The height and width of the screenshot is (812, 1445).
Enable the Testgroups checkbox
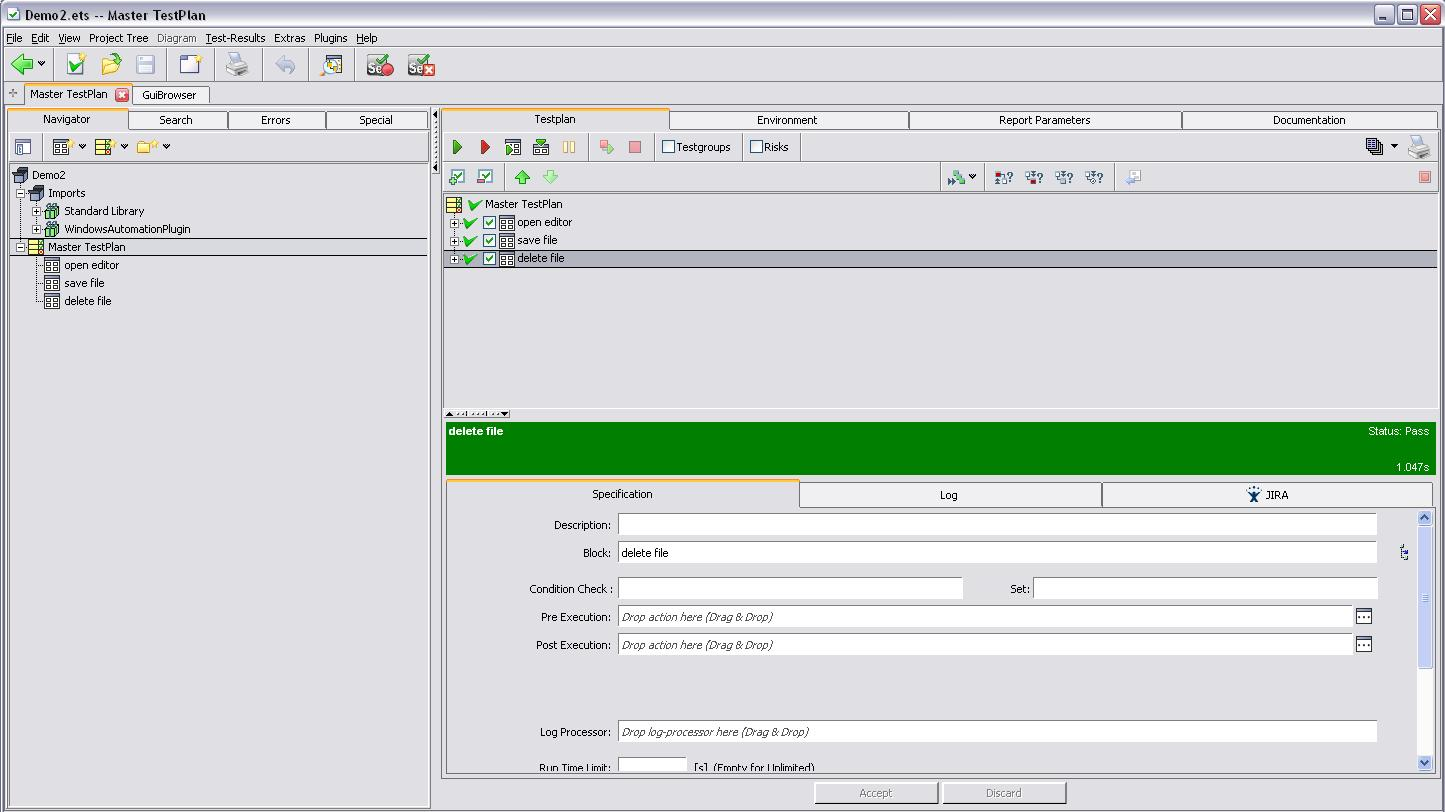(669, 147)
